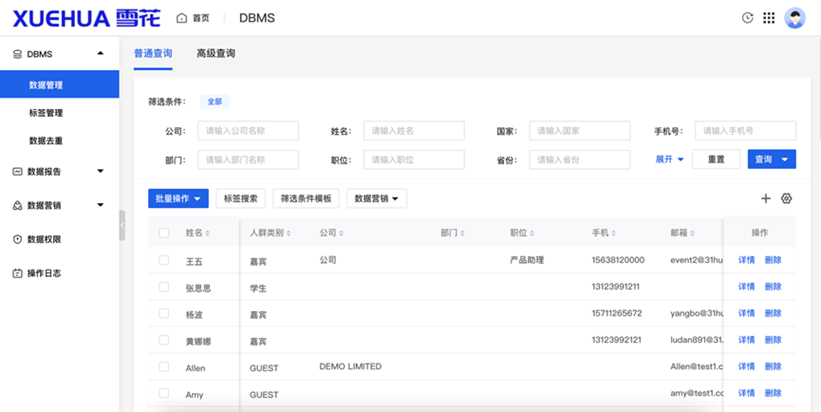Viewport: 821px width, 412px height.
Task: Open the clock history icon
Action: tap(747, 18)
